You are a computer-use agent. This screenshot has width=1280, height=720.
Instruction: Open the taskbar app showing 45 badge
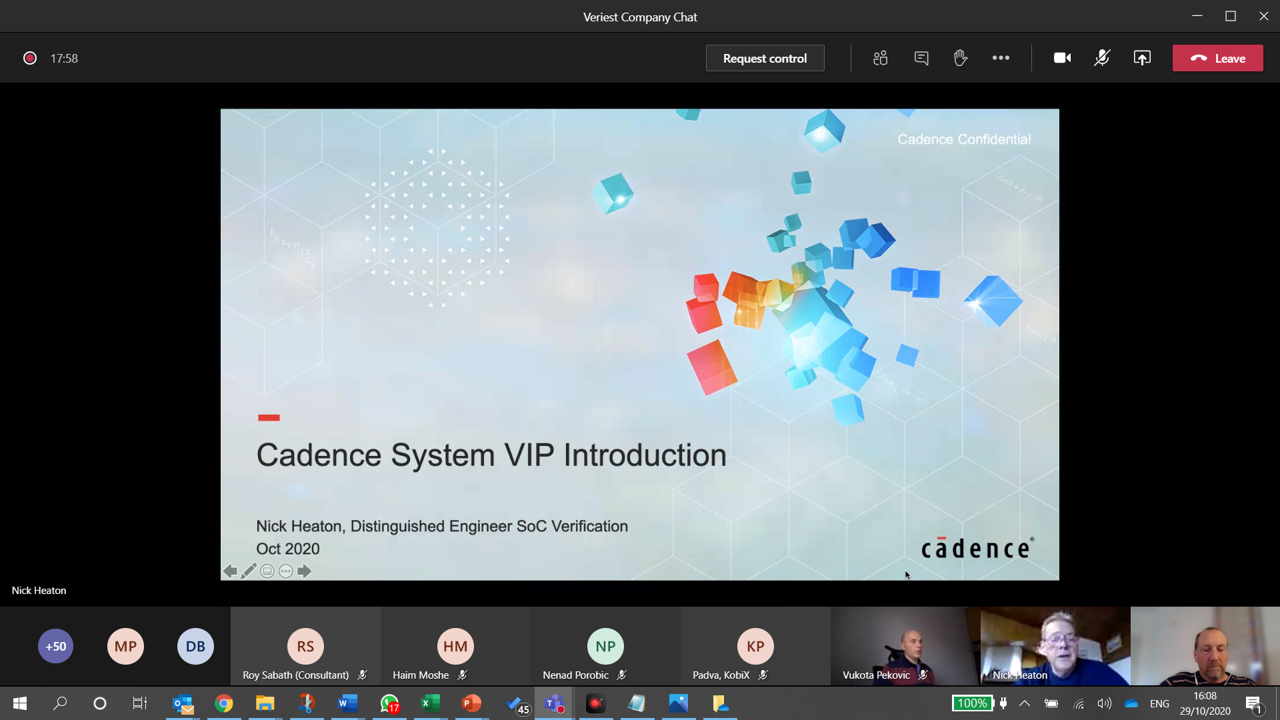click(517, 704)
